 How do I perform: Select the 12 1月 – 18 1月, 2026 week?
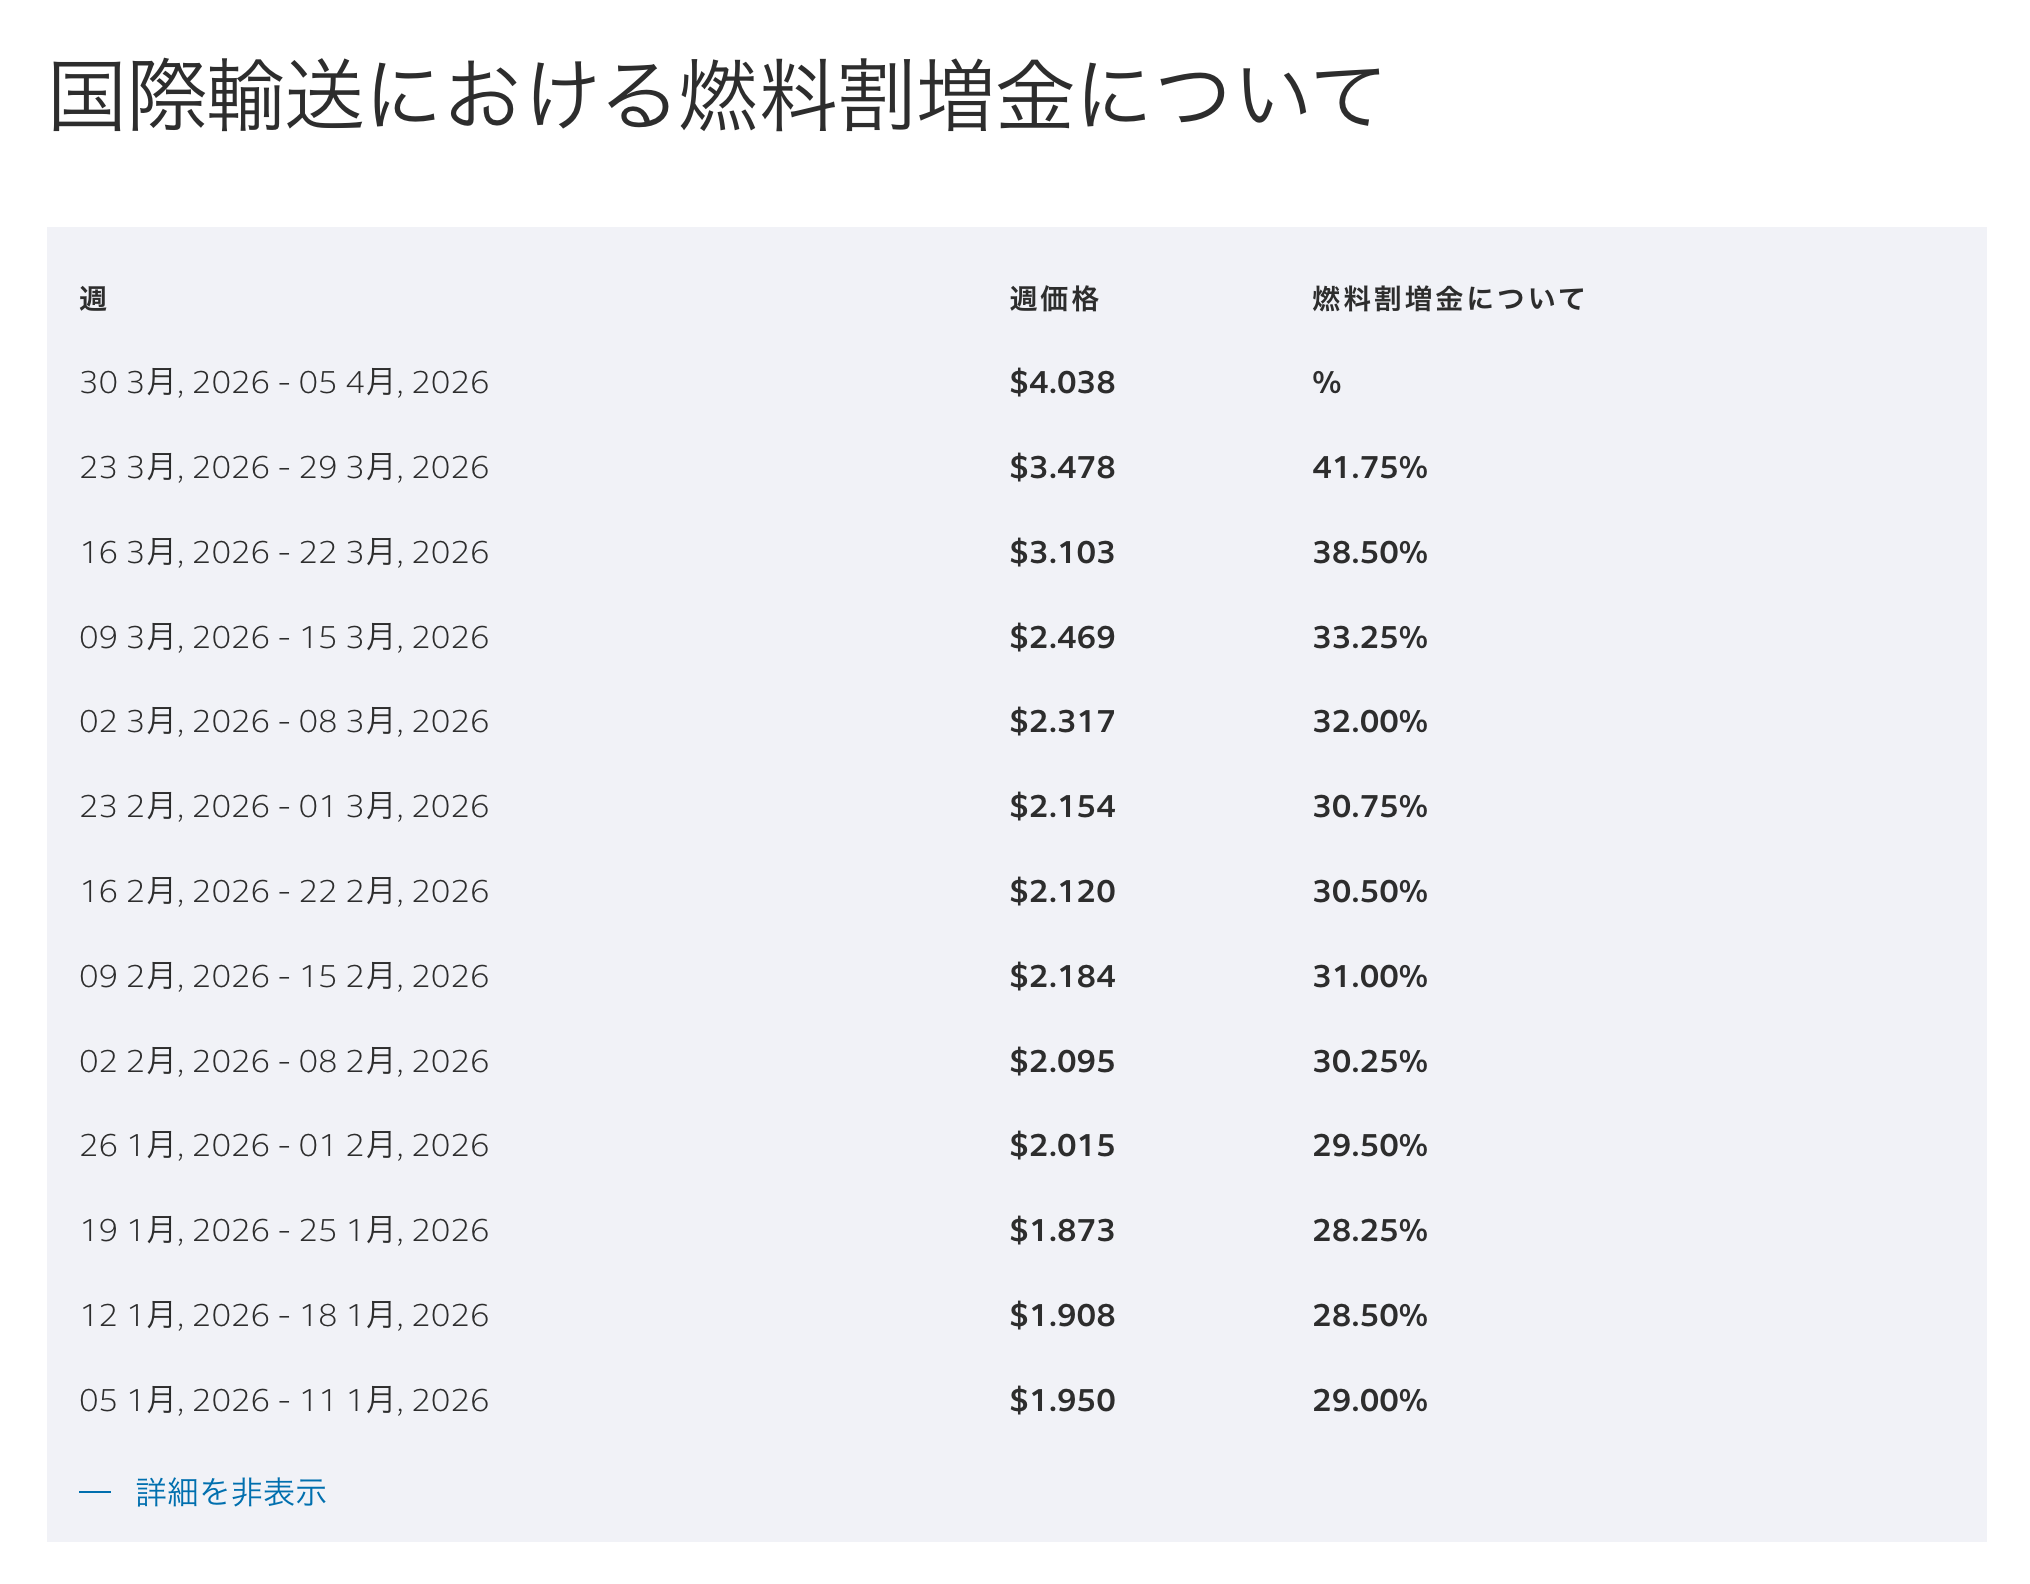pyautogui.click(x=284, y=1315)
